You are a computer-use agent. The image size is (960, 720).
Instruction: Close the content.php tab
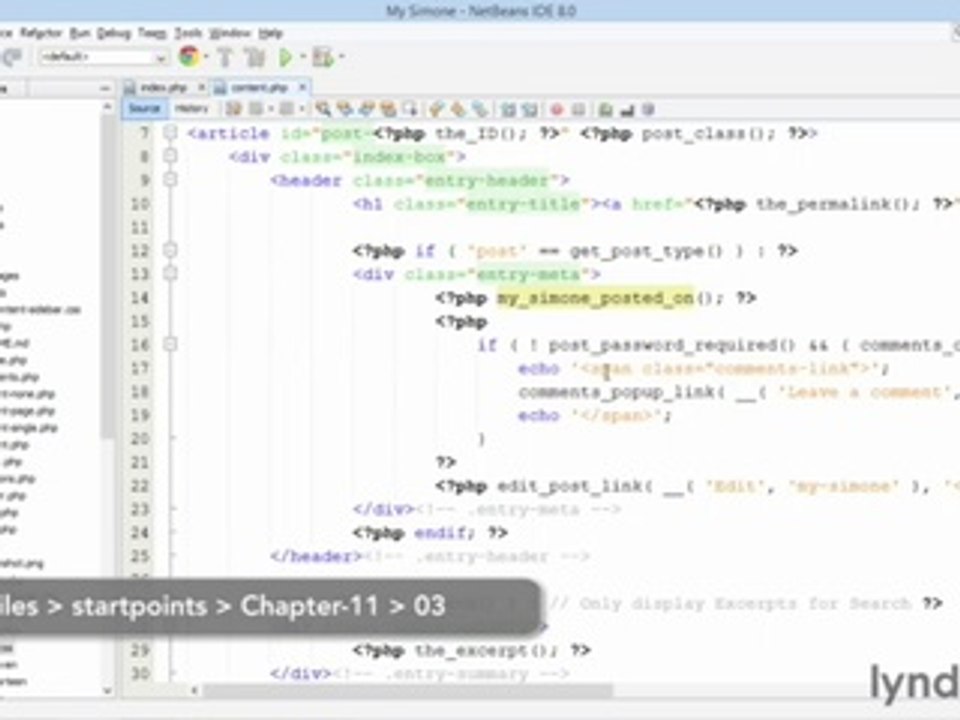(x=302, y=88)
